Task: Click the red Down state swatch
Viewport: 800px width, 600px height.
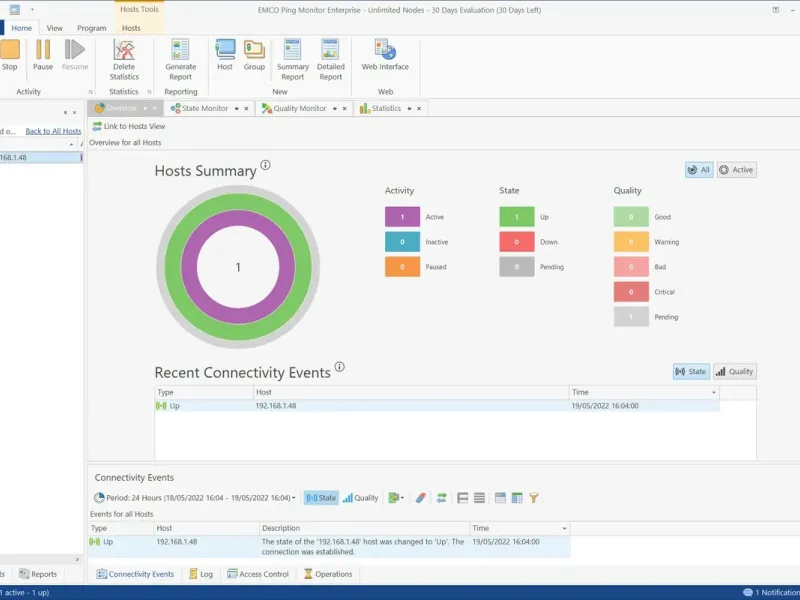Action: pyautogui.click(x=517, y=242)
